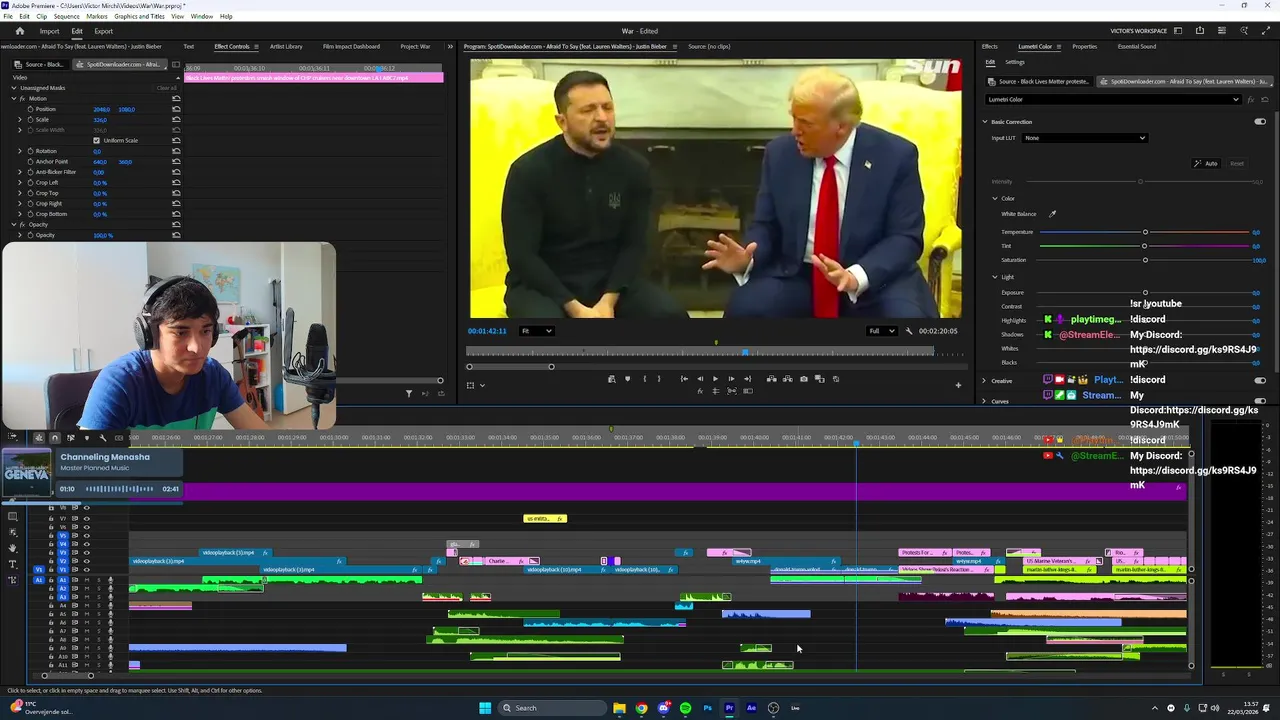Adjust the Tint slider
The width and height of the screenshot is (1280, 720).
[x=1145, y=246]
